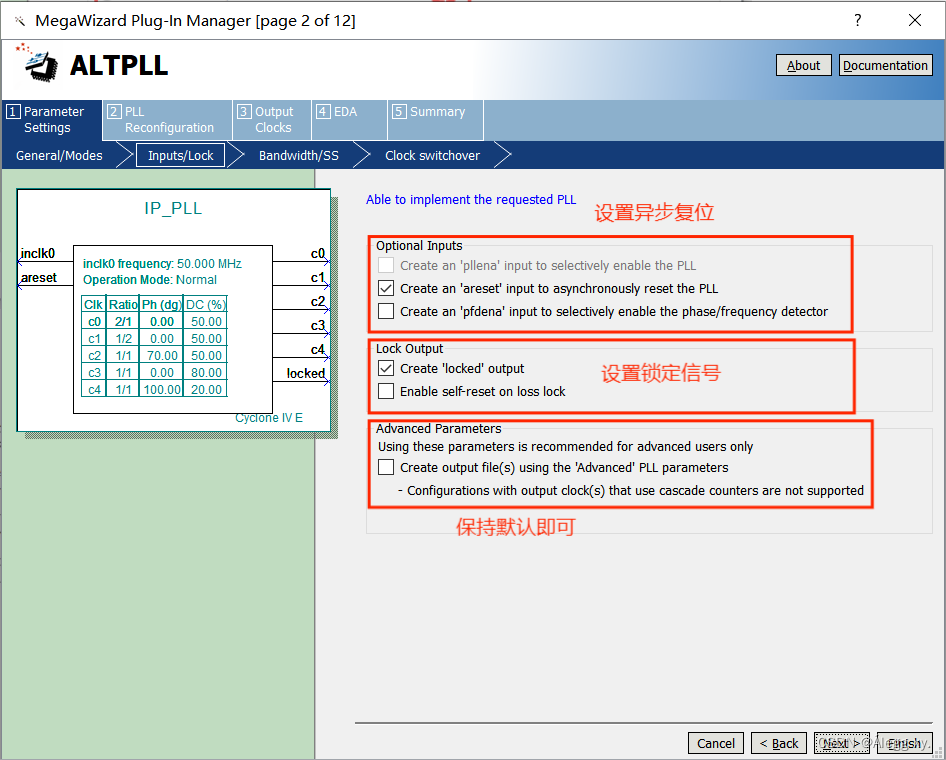
Task: Enable the 'pfdena' input checkbox
Action: pyautogui.click(x=386, y=311)
